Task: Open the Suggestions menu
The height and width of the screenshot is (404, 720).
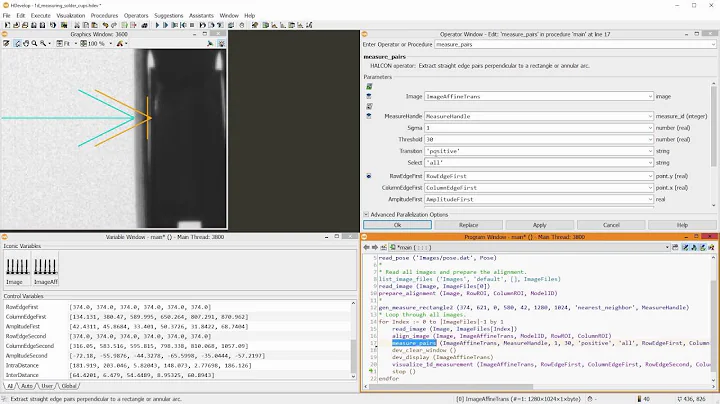Action: pyautogui.click(x=169, y=15)
